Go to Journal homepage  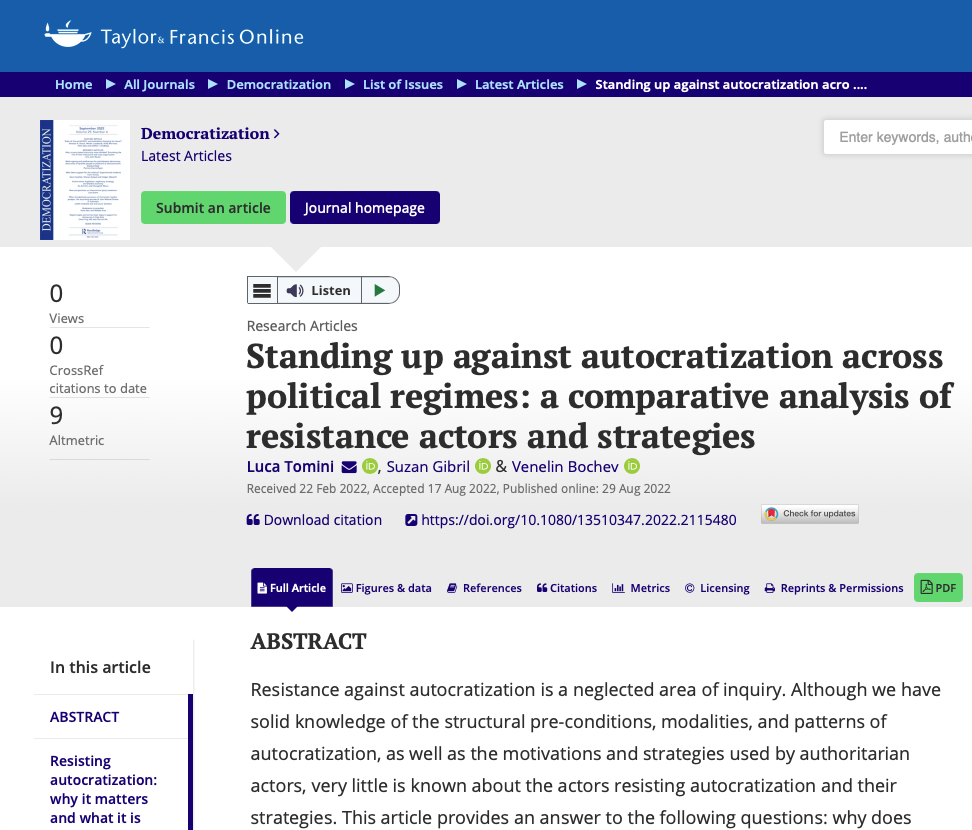[364, 208]
